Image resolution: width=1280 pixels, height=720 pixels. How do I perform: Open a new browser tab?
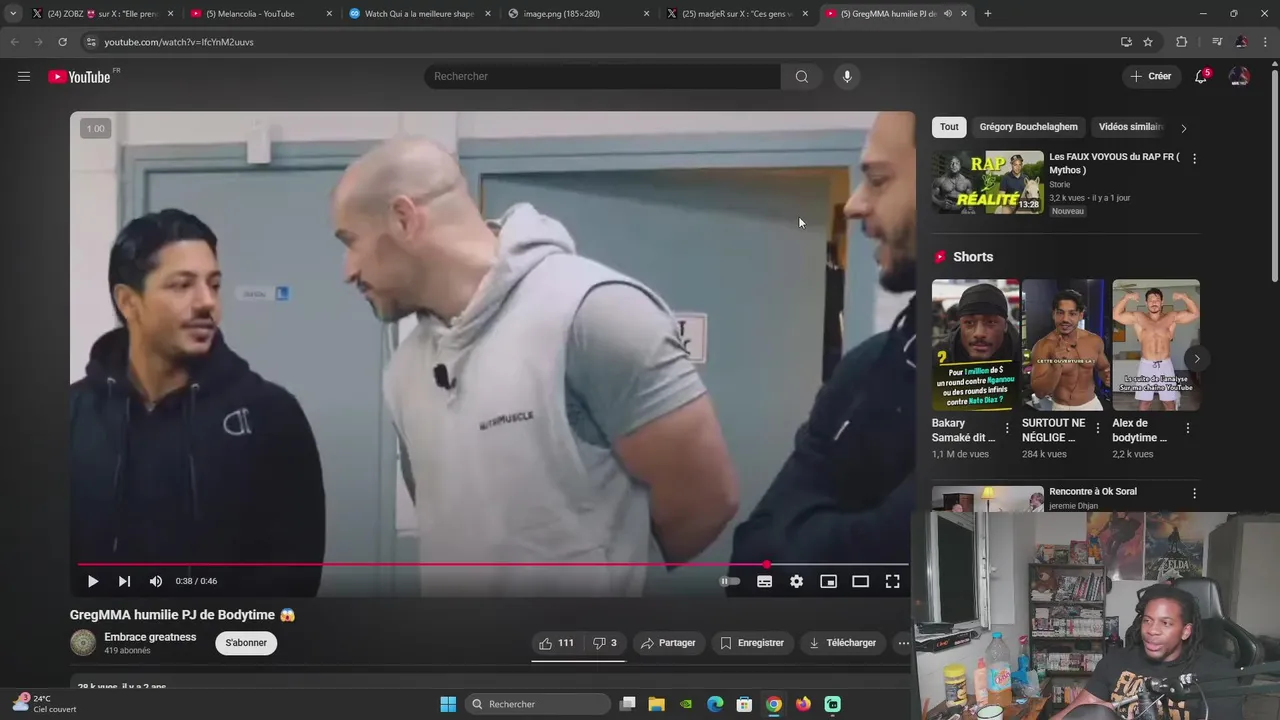[988, 14]
